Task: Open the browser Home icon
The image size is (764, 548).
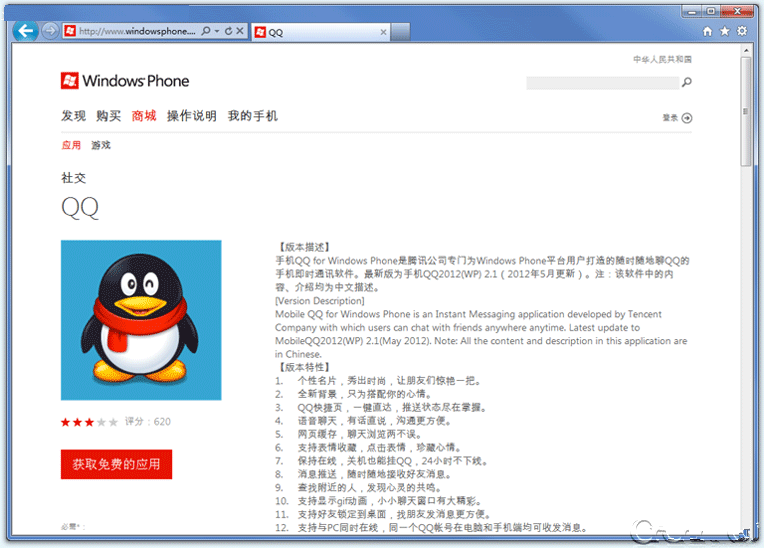Action: click(x=707, y=31)
